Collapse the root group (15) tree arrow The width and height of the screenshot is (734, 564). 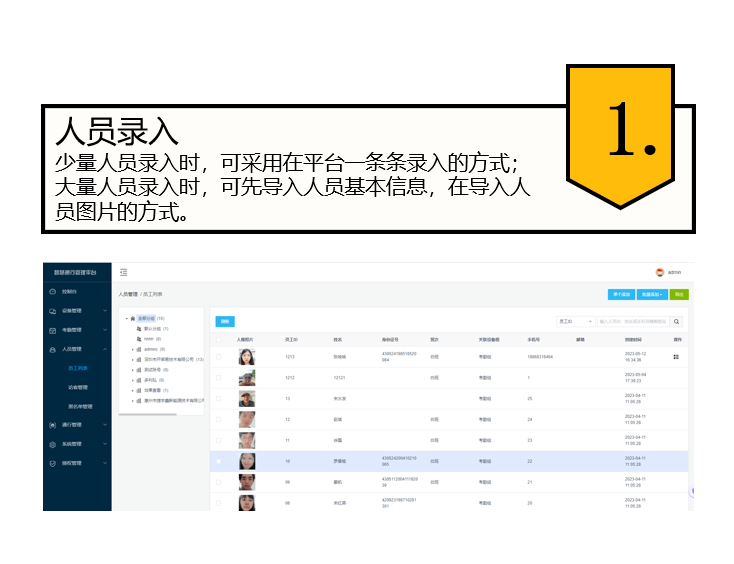(126, 318)
